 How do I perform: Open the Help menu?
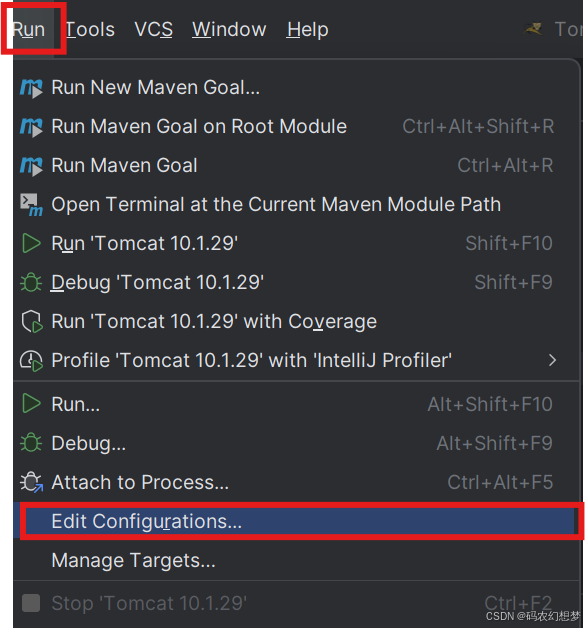[x=308, y=29]
